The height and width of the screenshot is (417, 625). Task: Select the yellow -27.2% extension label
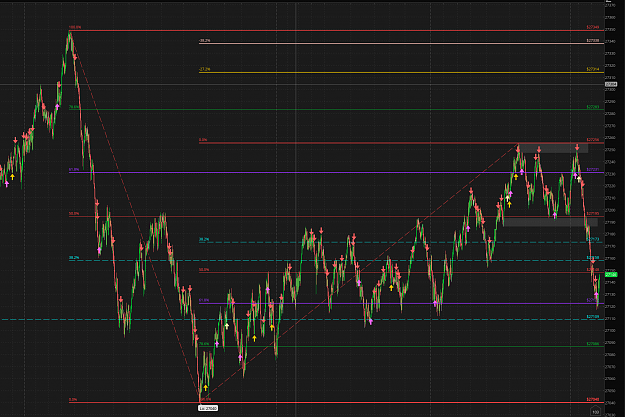click(204, 69)
